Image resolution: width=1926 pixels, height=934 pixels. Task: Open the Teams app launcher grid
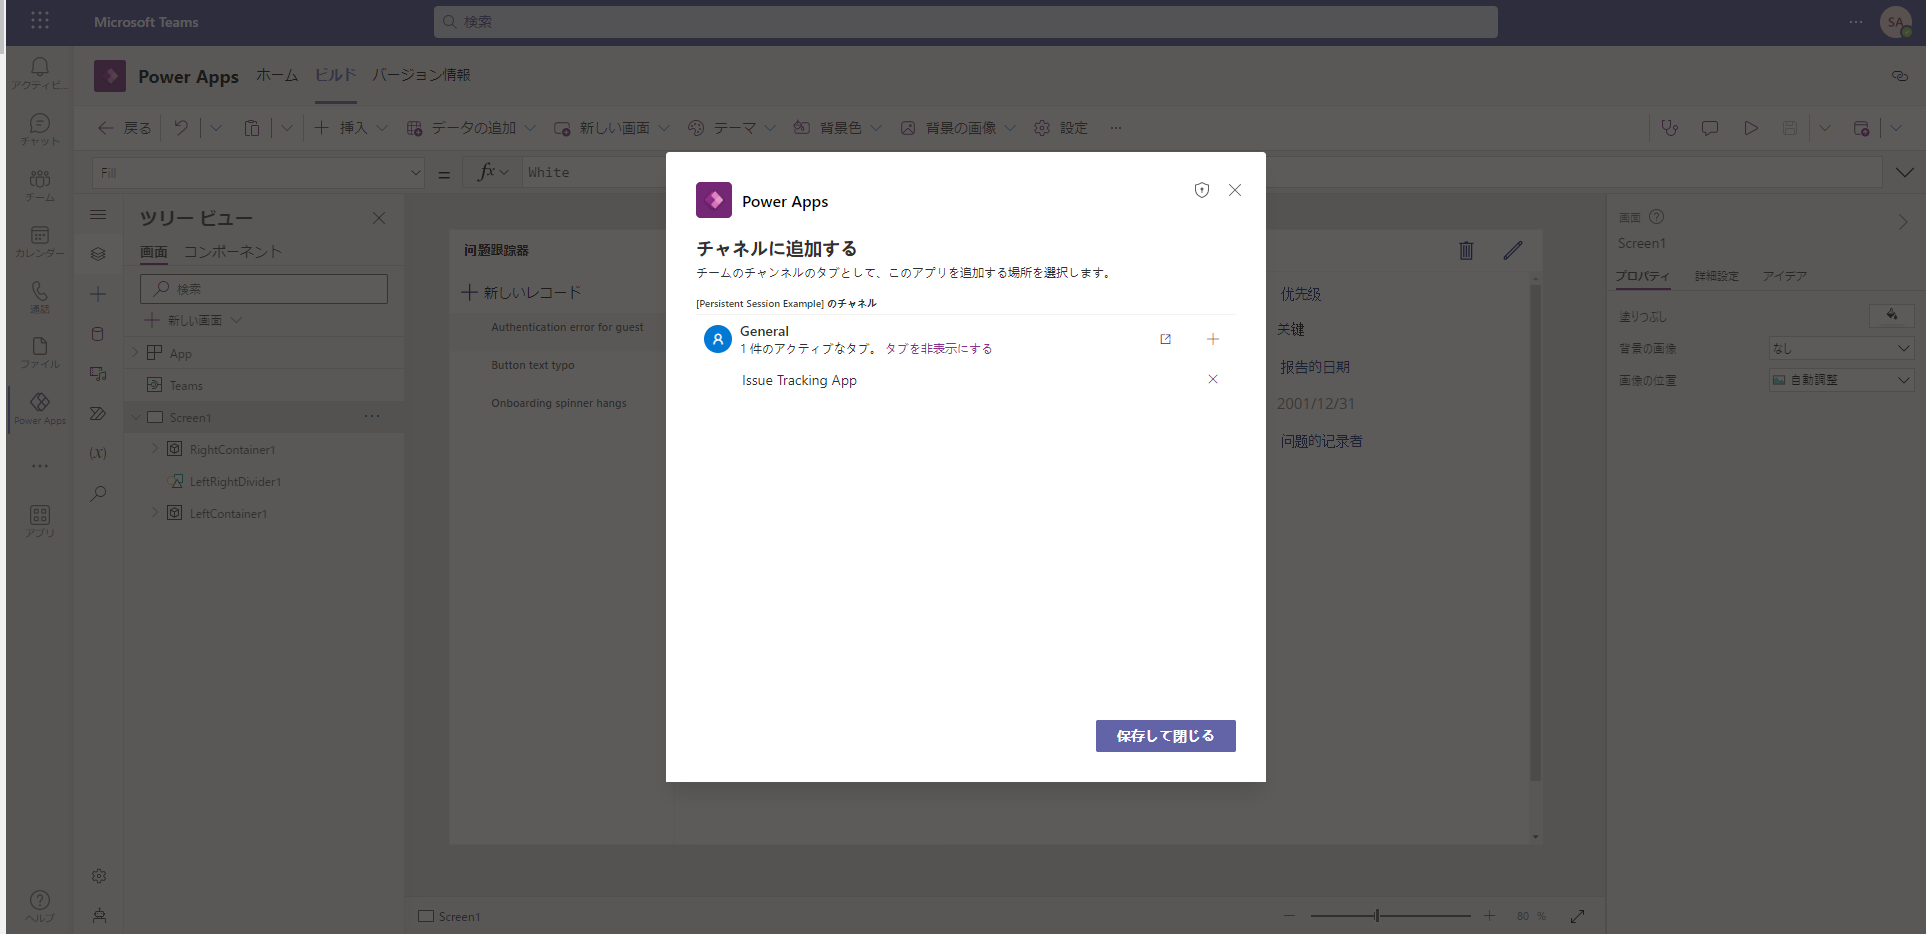pos(40,20)
